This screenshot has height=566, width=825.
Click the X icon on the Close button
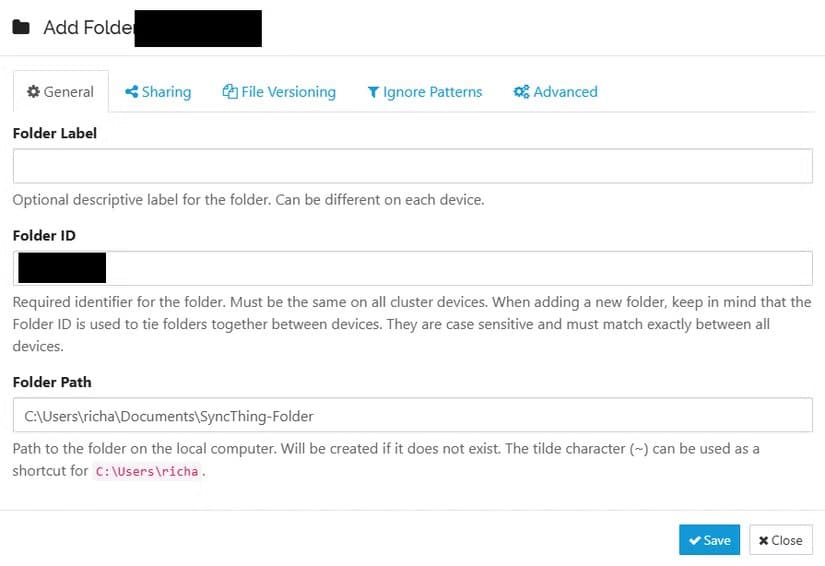764,540
